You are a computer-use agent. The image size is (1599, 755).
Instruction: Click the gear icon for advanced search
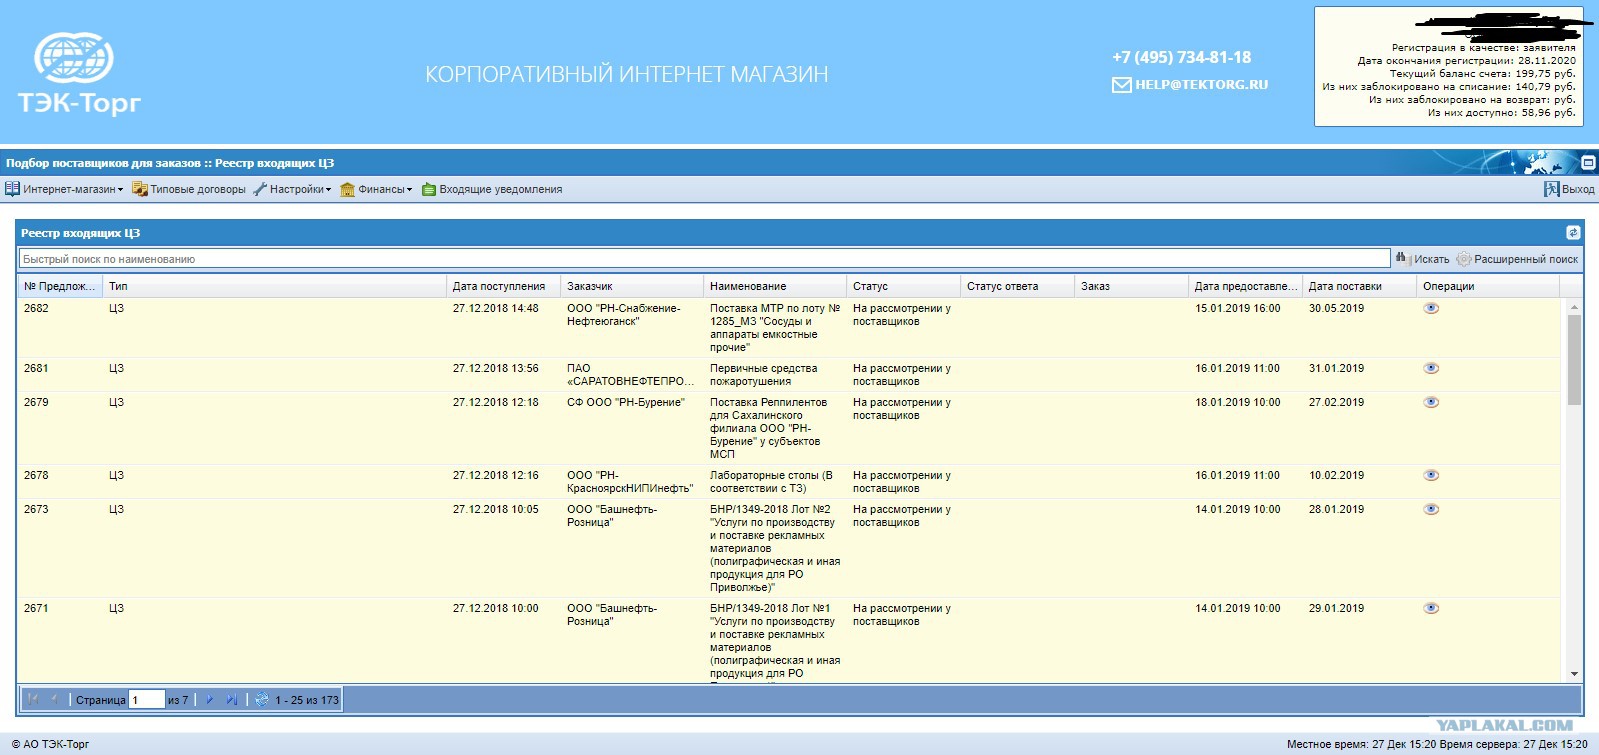pos(1464,259)
